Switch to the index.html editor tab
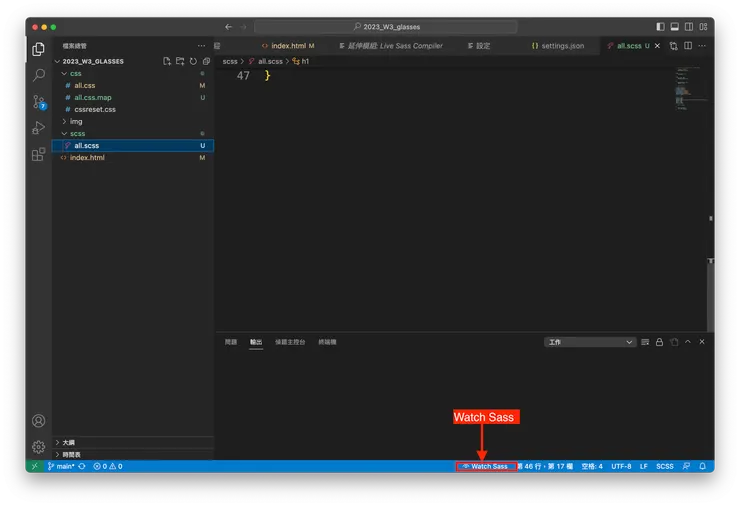This screenshot has width=740, height=506. [x=287, y=46]
